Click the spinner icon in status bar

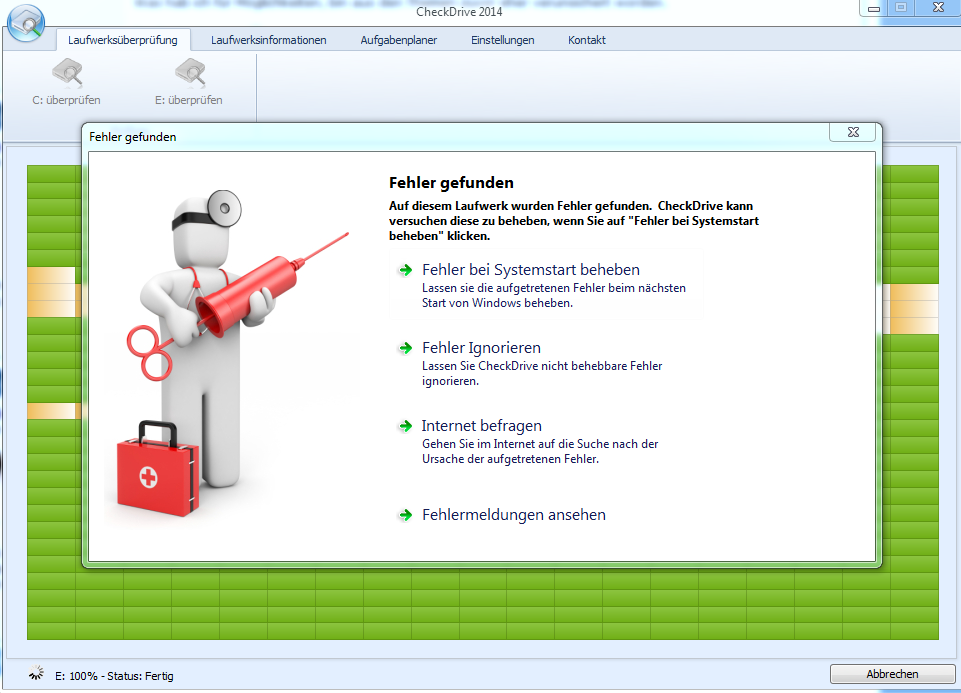(37, 673)
